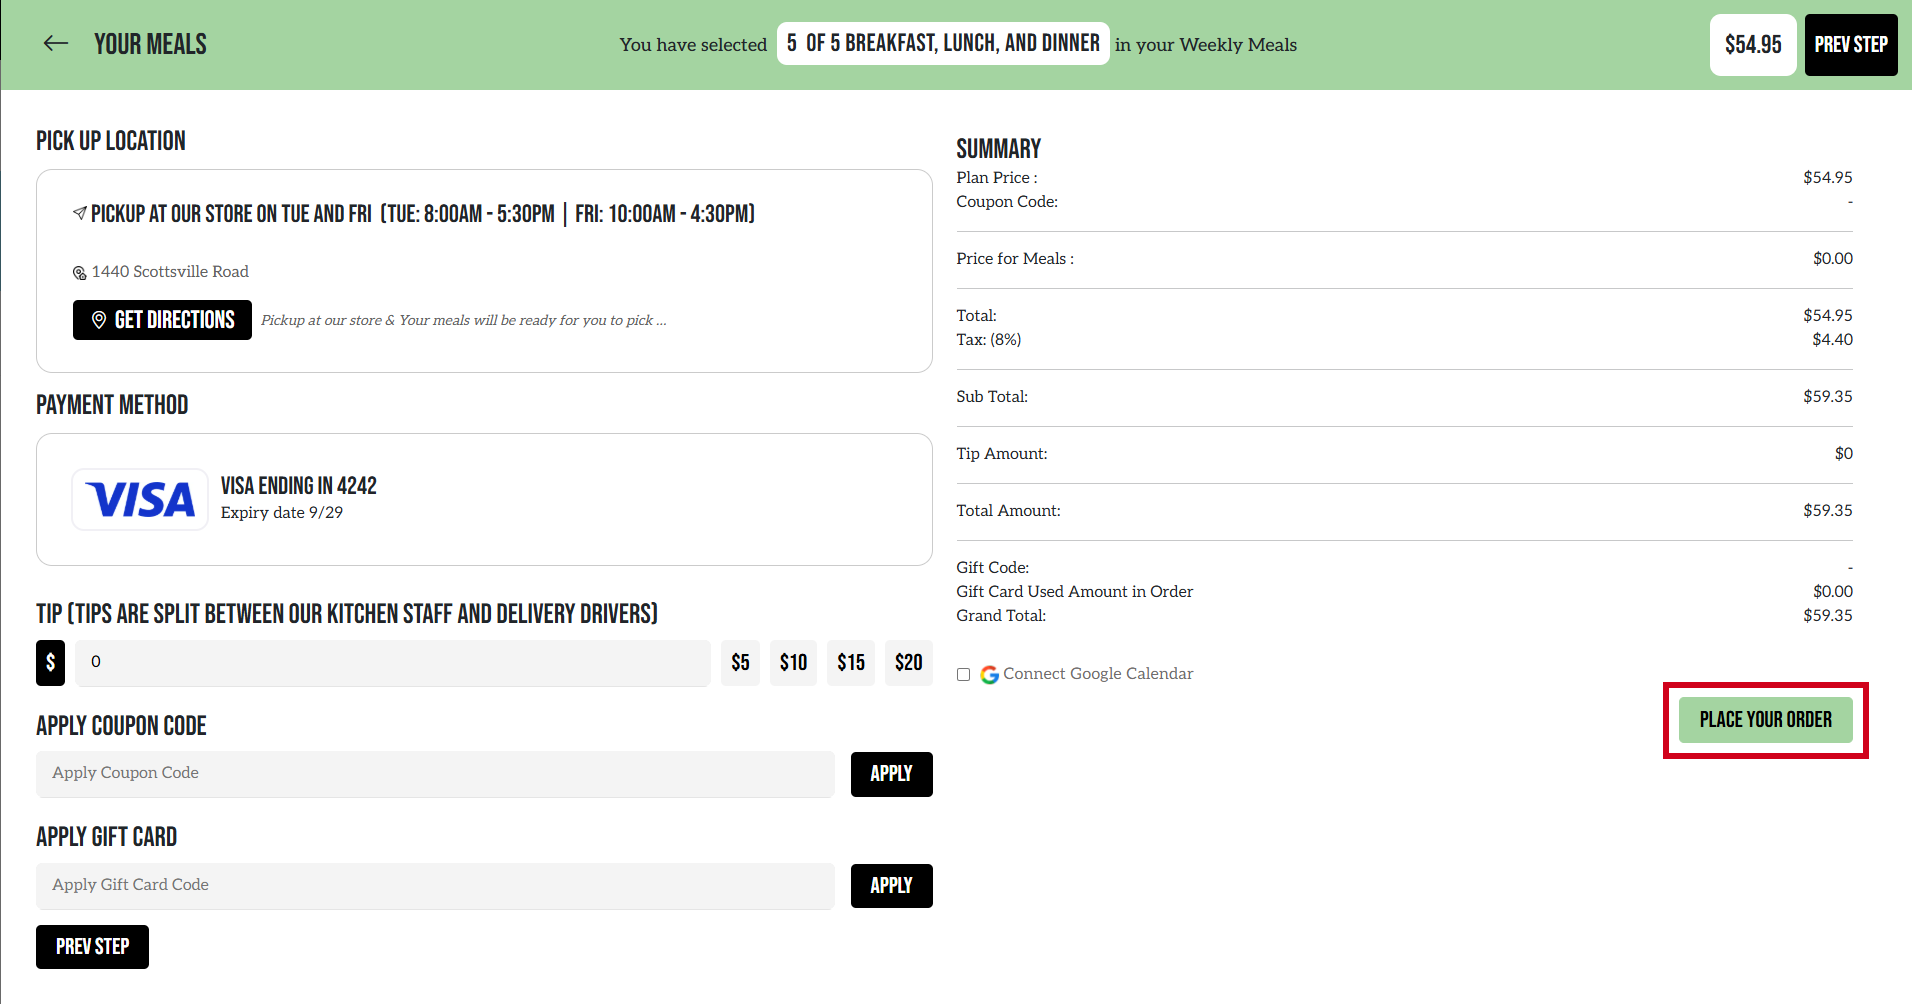Click GET DIRECTIONS for the store
Viewport: 1912px width, 1004px height.
(161, 320)
